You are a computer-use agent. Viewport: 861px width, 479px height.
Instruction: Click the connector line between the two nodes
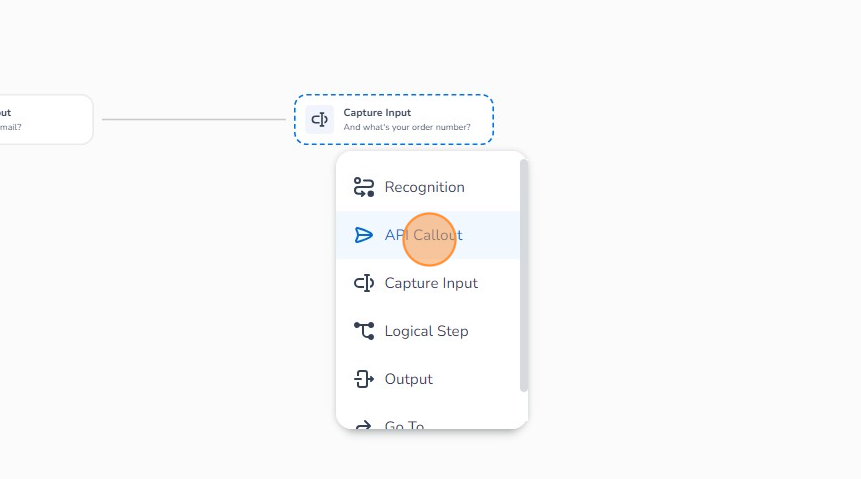pos(193,119)
